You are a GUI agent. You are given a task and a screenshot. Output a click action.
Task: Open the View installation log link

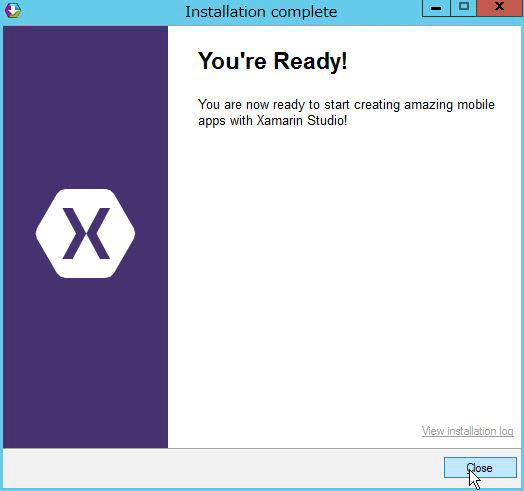tap(468, 431)
